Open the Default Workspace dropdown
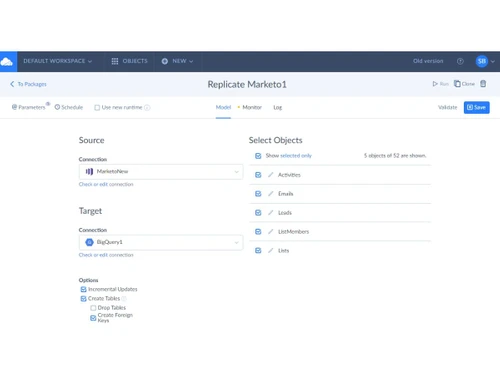500x375 pixels. 57,61
